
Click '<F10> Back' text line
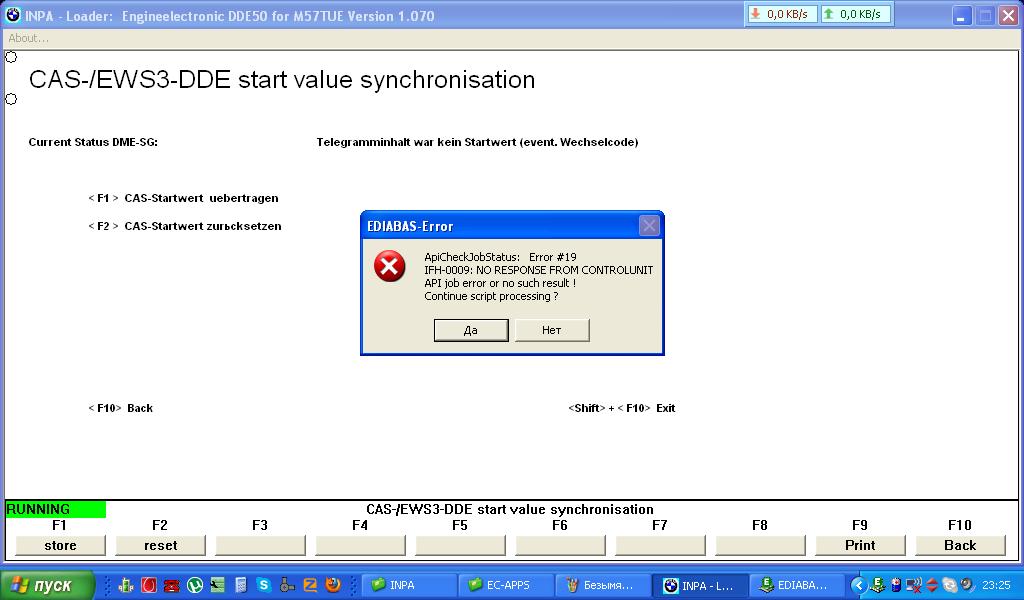pyautogui.click(x=120, y=408)
